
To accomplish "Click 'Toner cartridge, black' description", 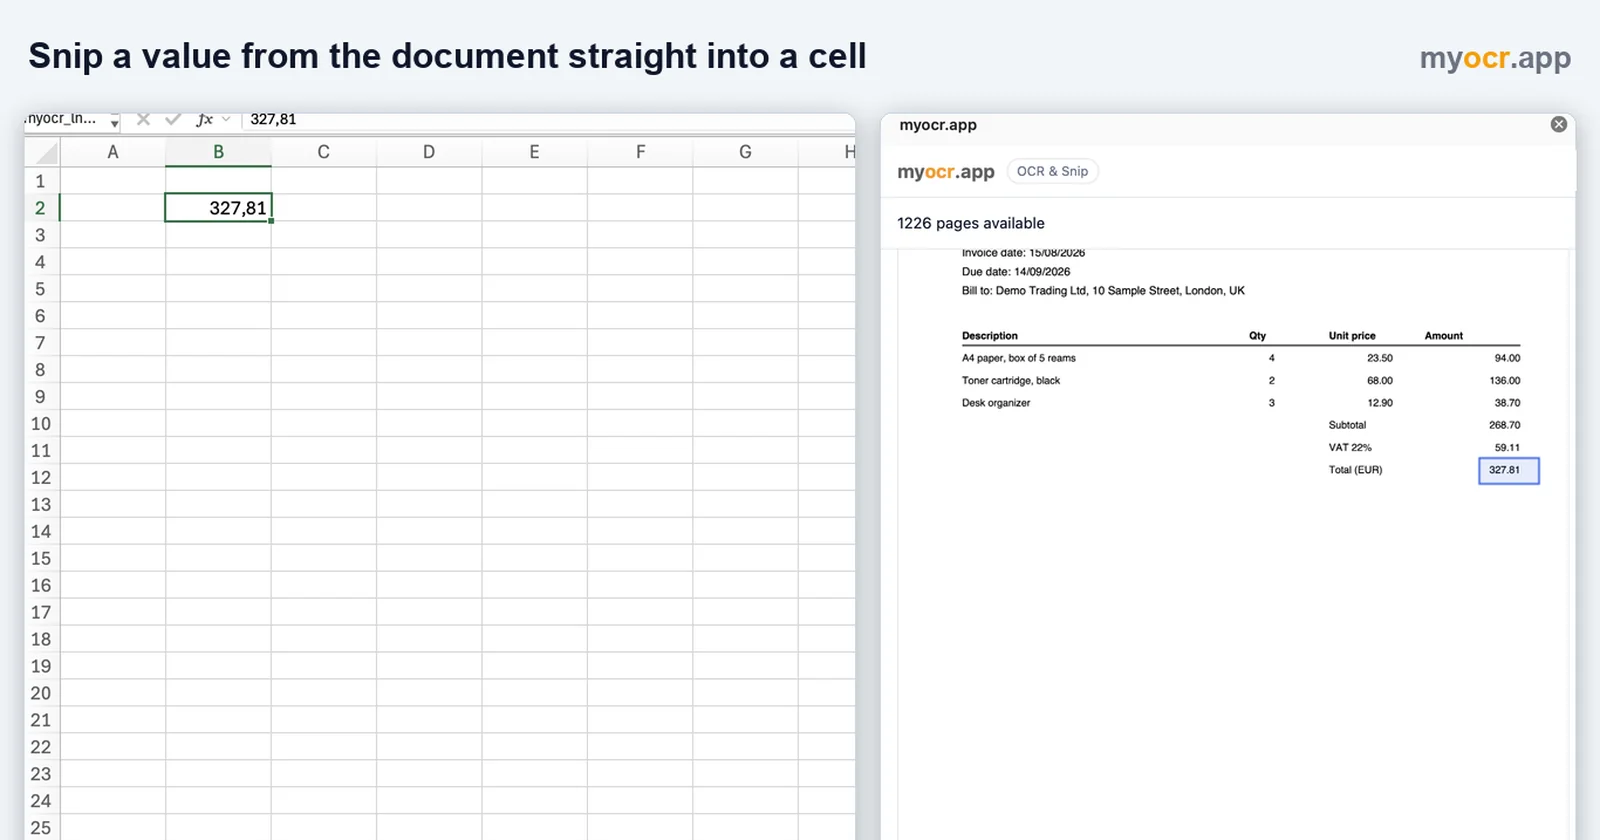I will pyautogui.click(x=1011, y=380).
